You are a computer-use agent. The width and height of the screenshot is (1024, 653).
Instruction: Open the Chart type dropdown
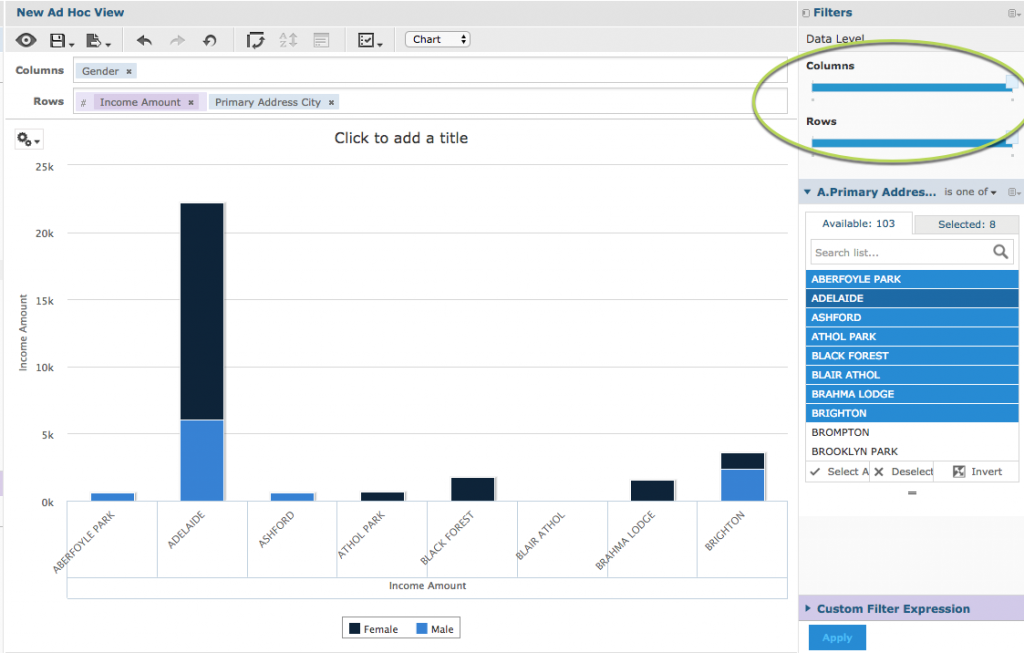click(437, 39)
